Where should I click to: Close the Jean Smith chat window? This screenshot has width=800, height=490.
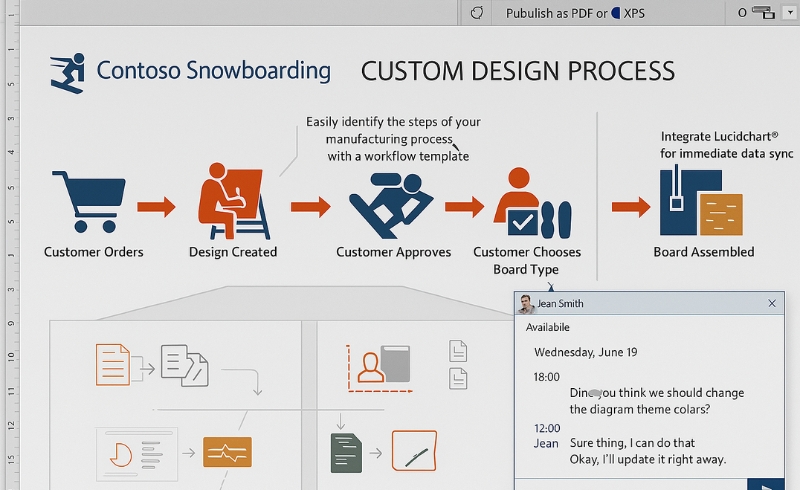[x=772, y=304]
